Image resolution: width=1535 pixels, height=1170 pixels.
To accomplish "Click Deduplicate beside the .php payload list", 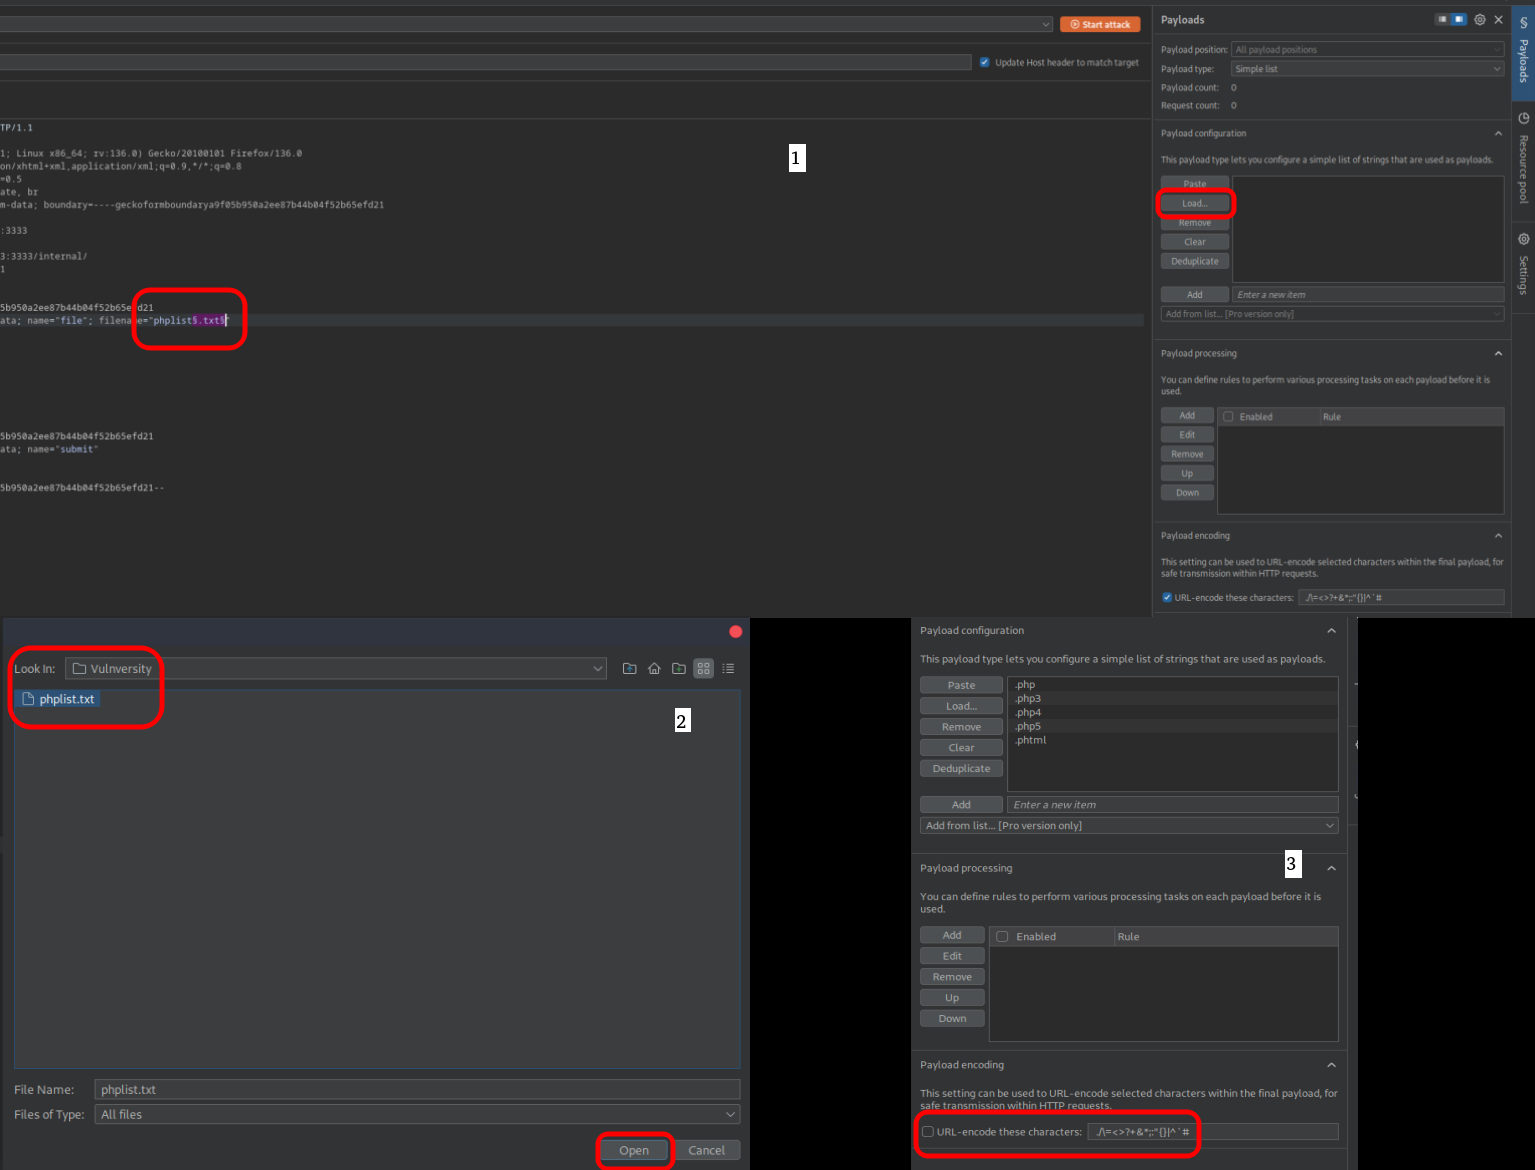I will (961, 768).
